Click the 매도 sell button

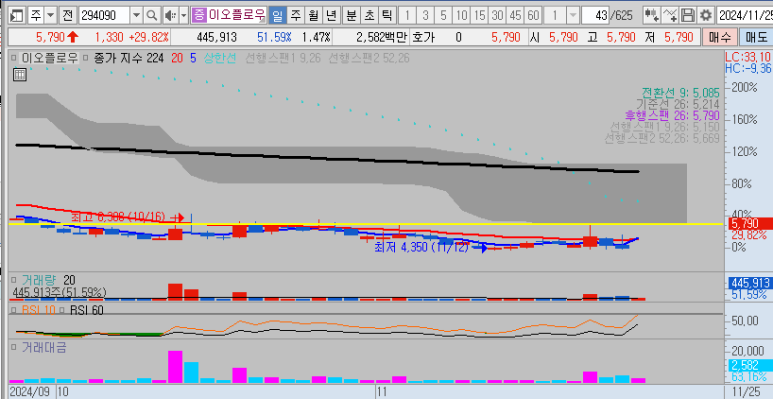click(x=755, y=37)
